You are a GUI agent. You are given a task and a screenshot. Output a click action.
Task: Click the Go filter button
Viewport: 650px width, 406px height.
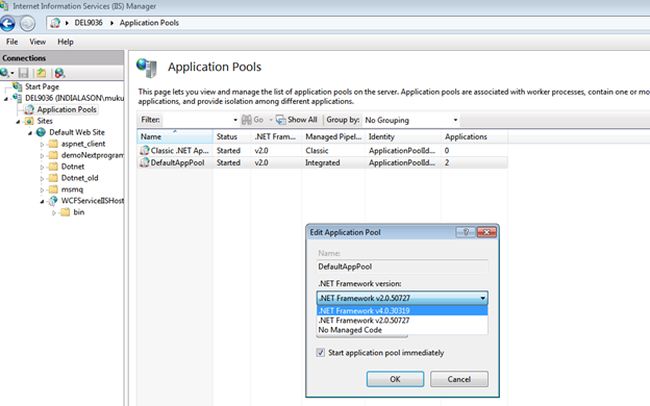point(253,120)
